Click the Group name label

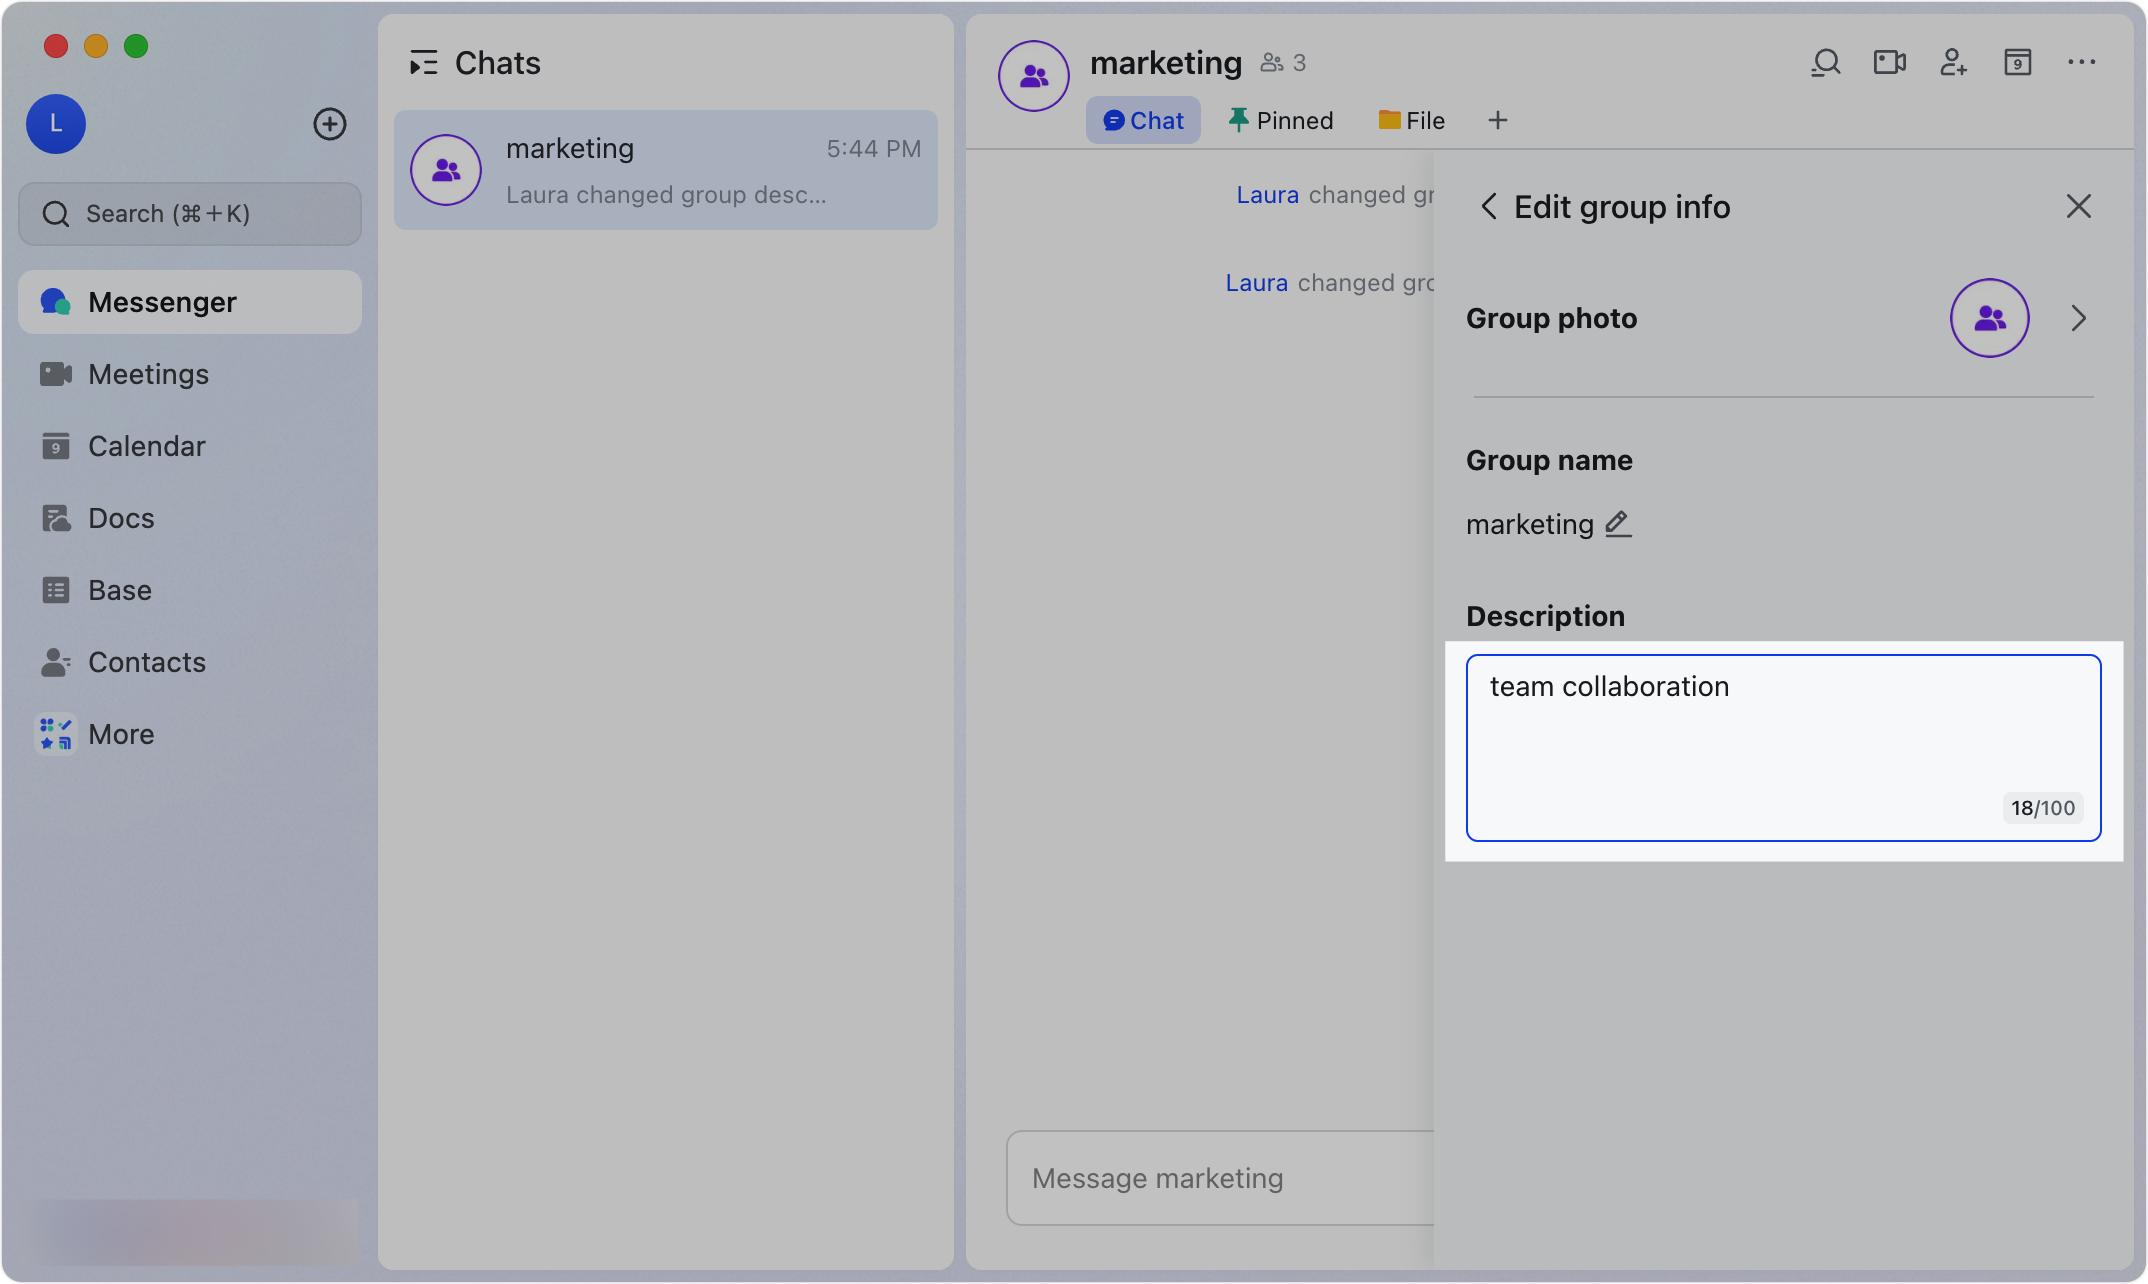[x=1549, y=460]
